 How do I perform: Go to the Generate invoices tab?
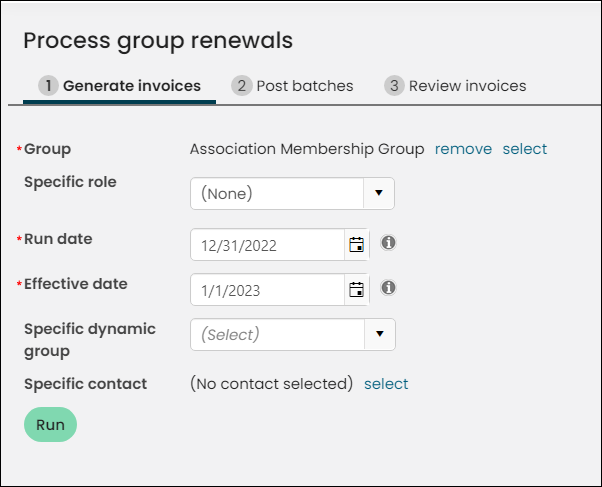click(x=119, y=86)
